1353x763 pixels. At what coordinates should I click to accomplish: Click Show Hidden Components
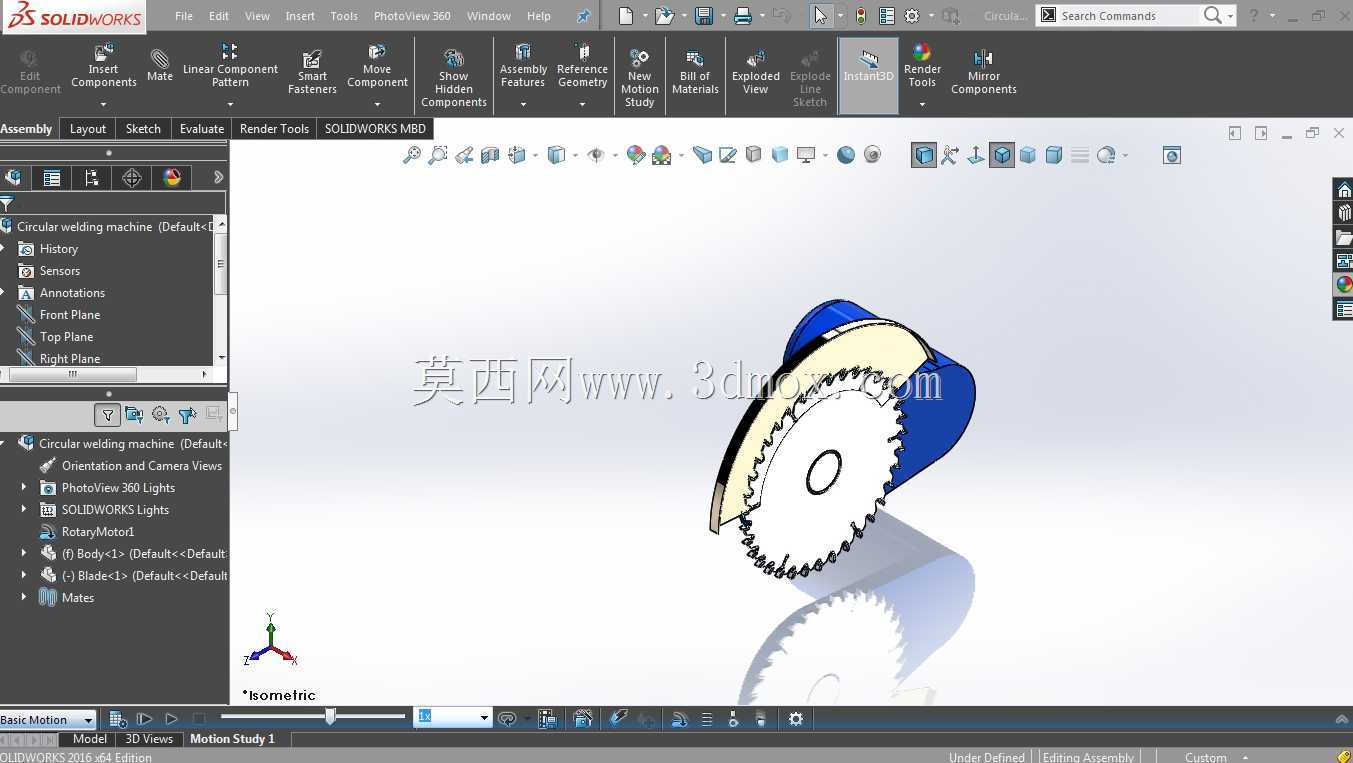[x=453, y=78]
